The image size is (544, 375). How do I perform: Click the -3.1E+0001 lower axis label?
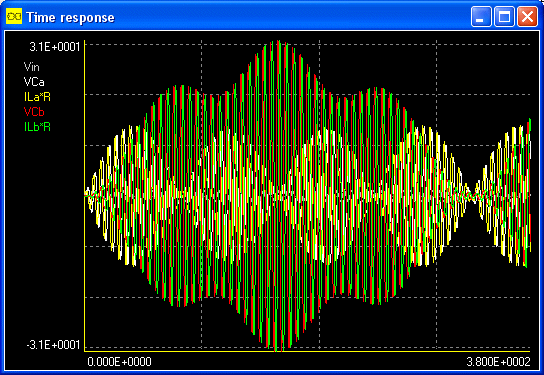point(53,345)
